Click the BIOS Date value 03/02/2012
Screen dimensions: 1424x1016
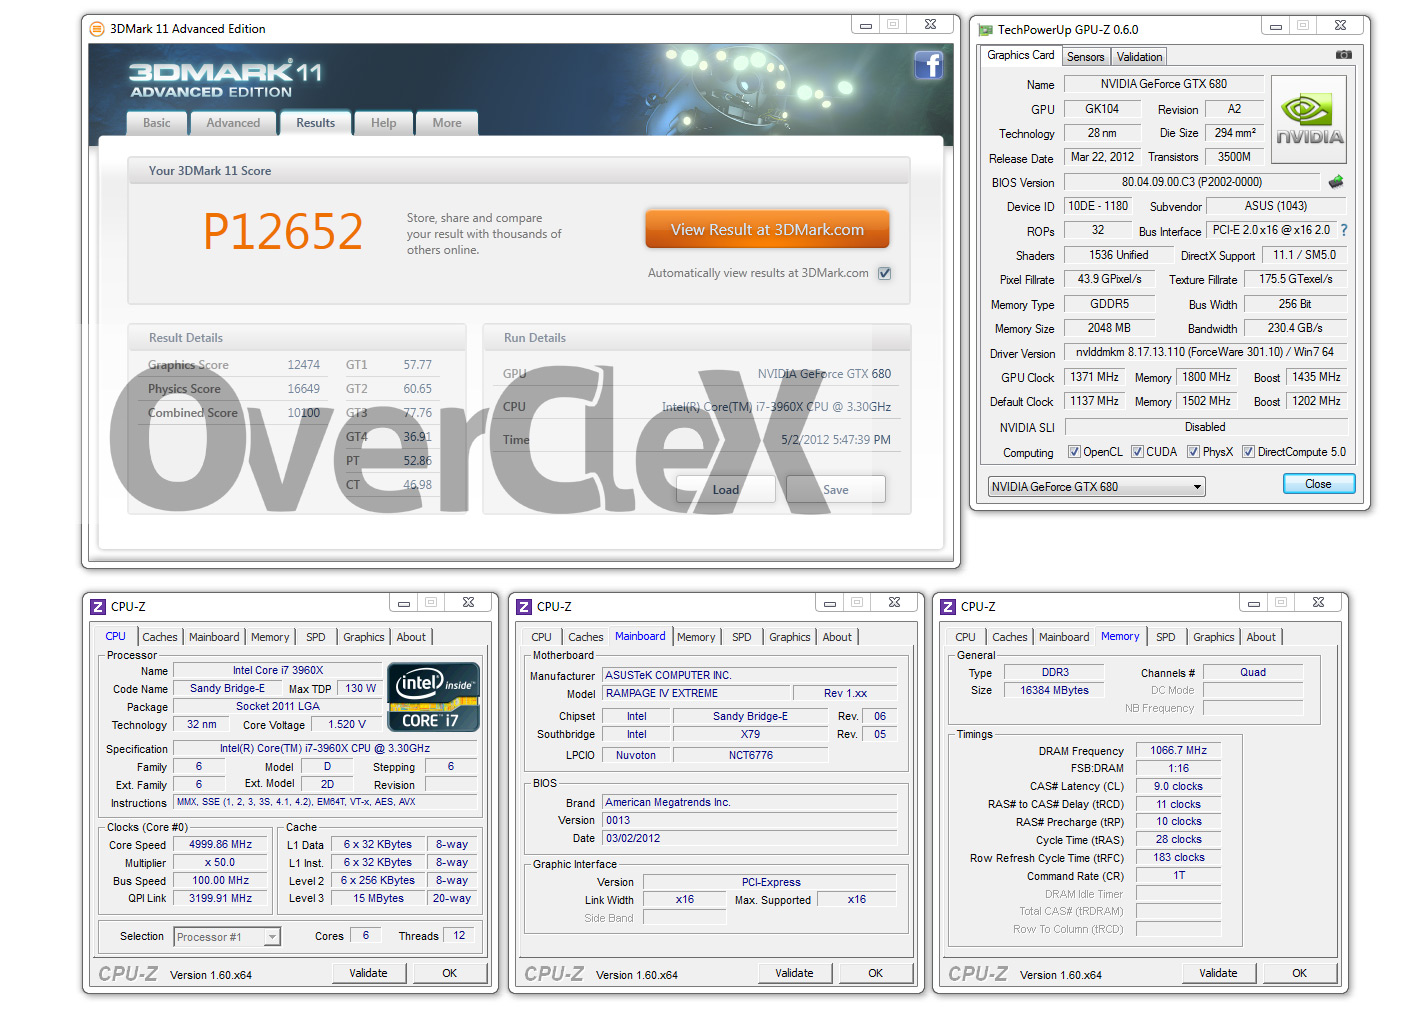(749, 838)
